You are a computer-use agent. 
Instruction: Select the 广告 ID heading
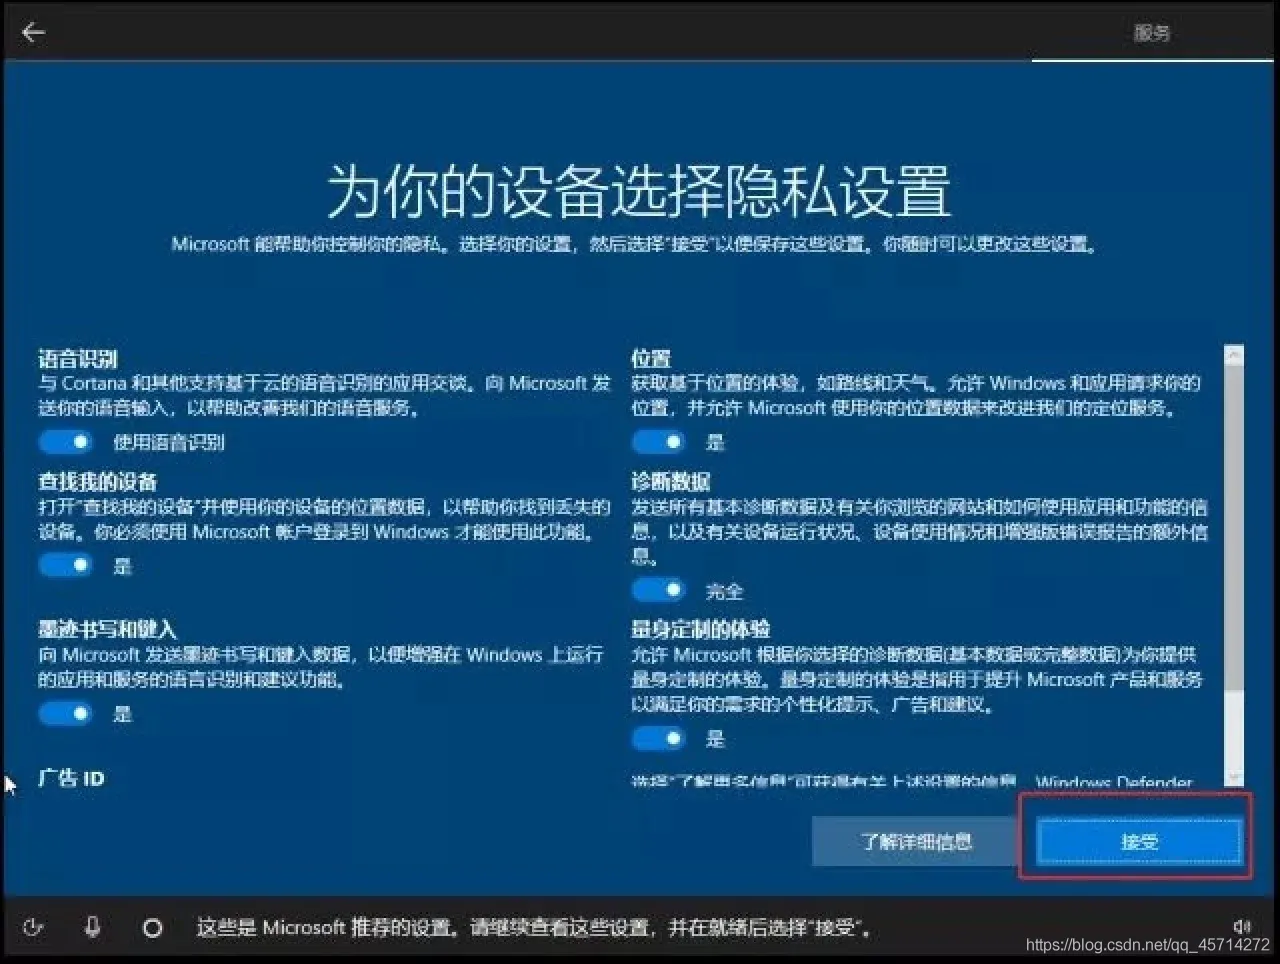[71, 778]
